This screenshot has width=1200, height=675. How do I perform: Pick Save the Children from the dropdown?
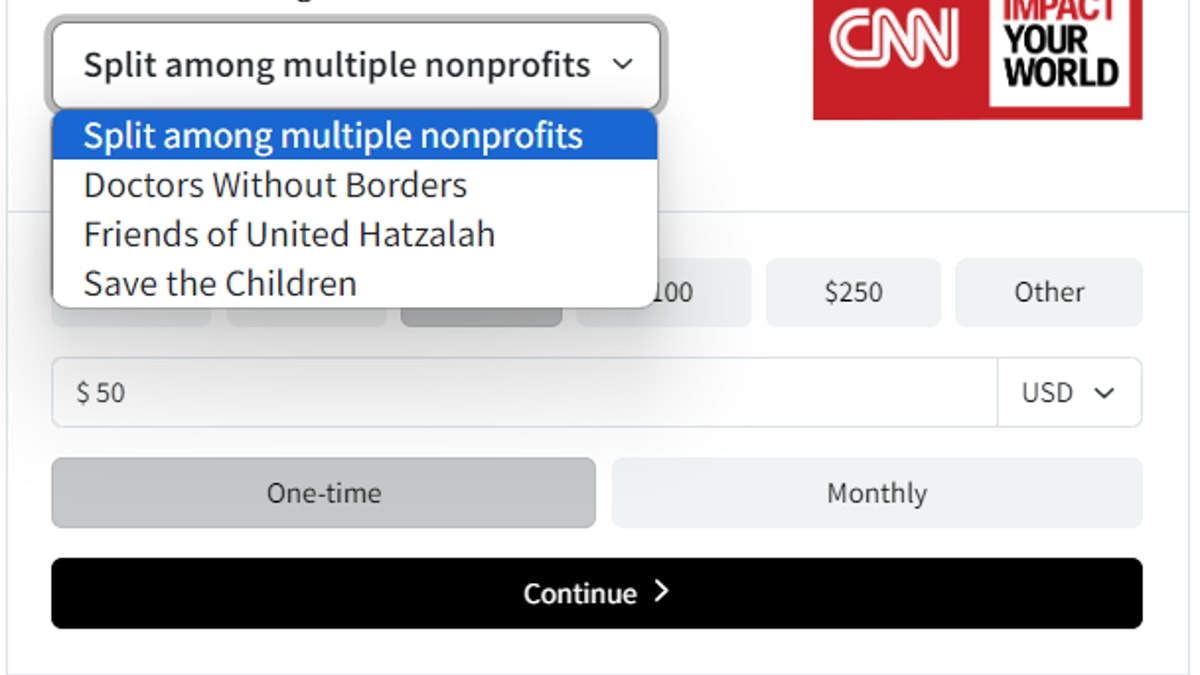220,283
